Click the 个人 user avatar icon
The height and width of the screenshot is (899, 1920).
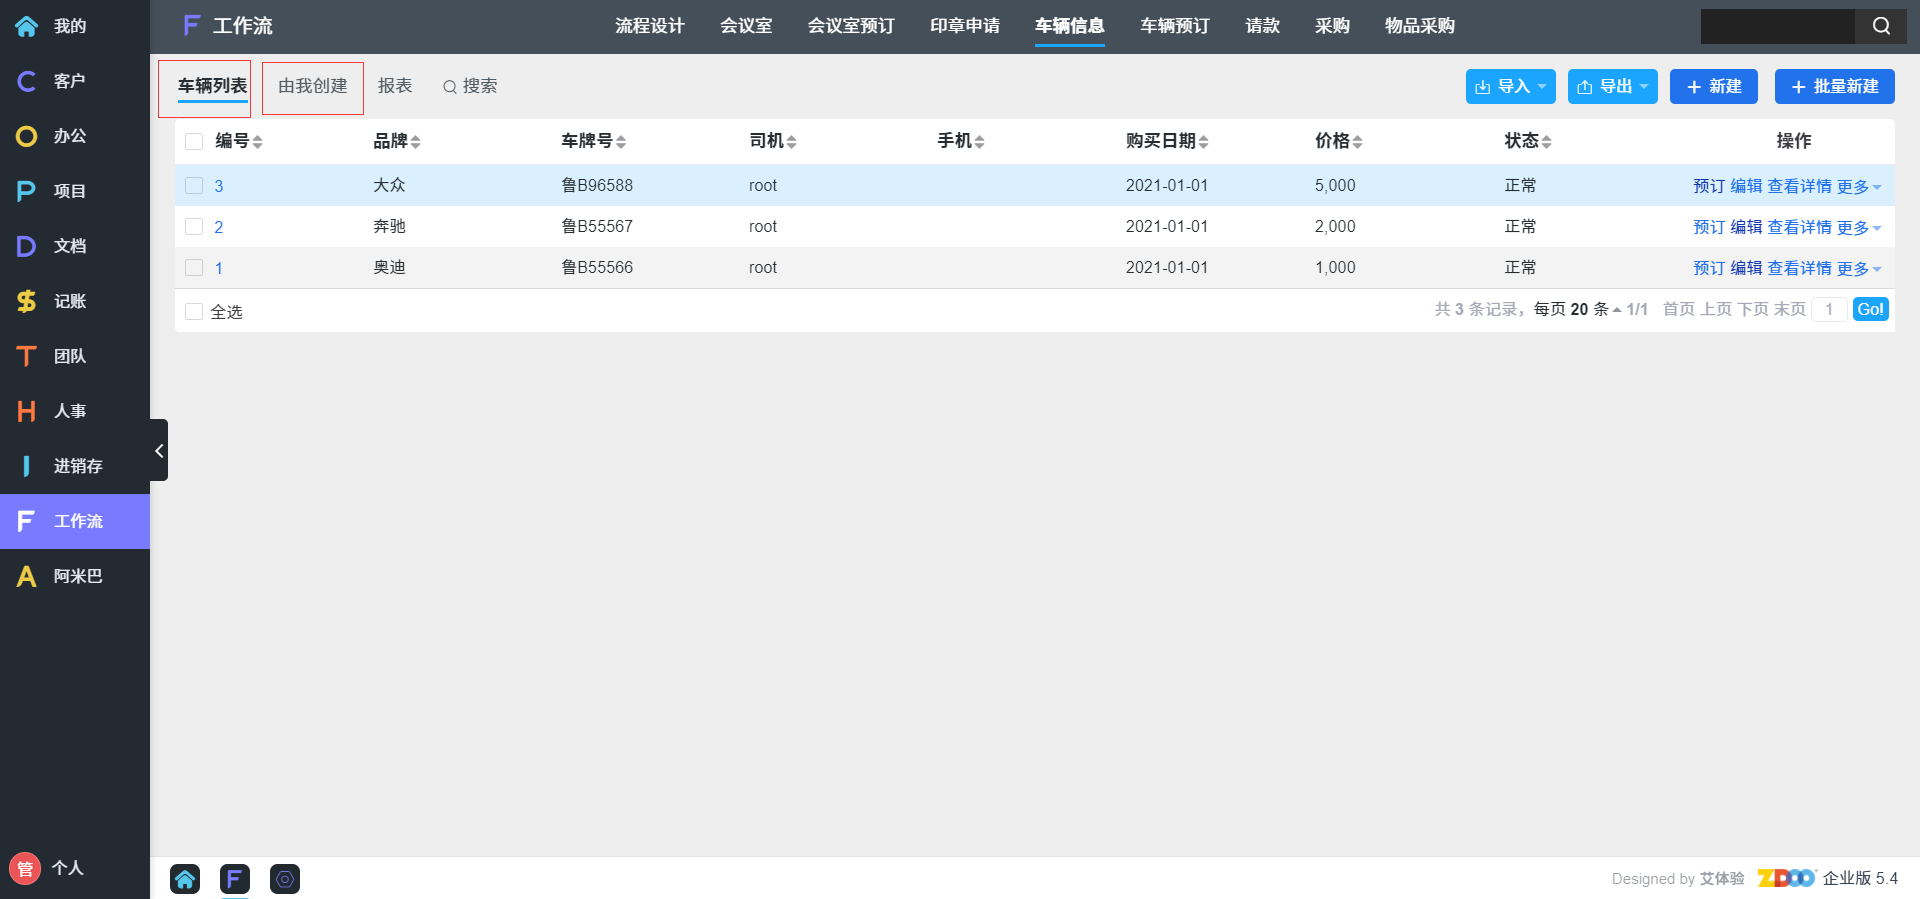25,868
